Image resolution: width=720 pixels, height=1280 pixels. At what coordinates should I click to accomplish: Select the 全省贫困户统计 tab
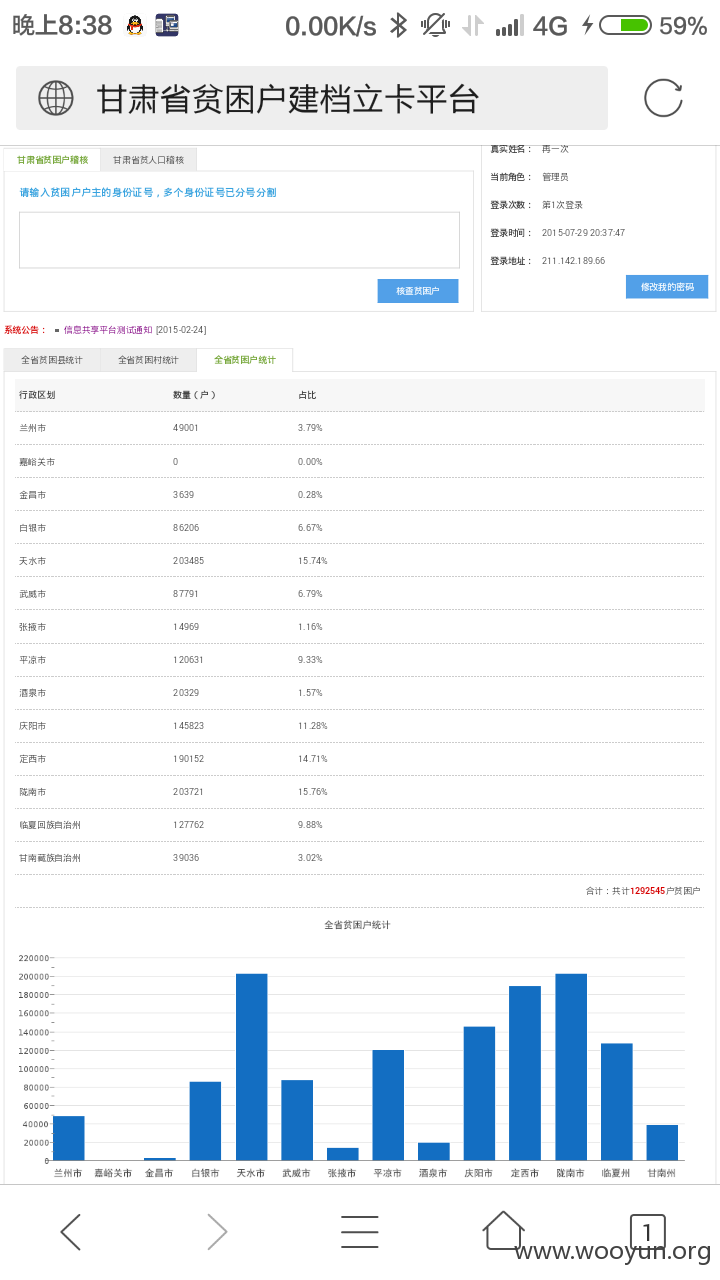point(245,360)
